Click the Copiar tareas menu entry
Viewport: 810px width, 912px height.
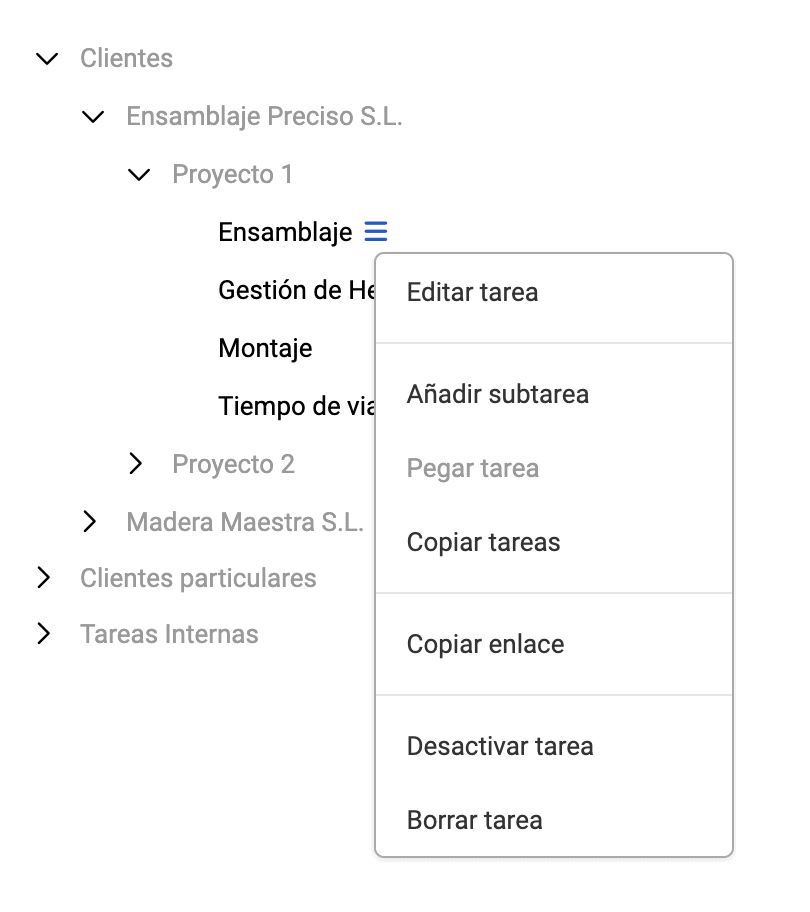pyautogui.click(x=483, y=543)
